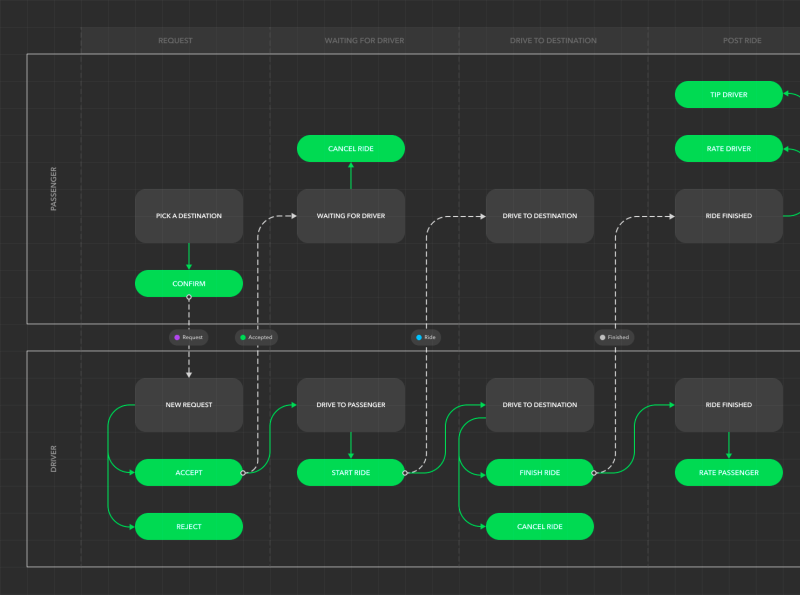Select the green Accepted event tag

click(x=256, y=338)
